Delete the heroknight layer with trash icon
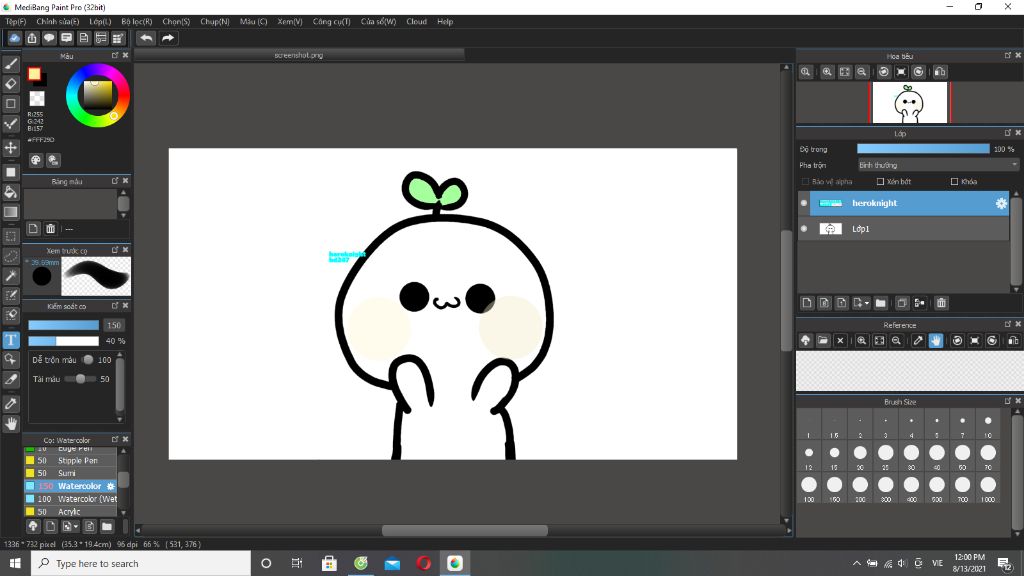This screenshot has width=1024, height=576. point(941,303)
